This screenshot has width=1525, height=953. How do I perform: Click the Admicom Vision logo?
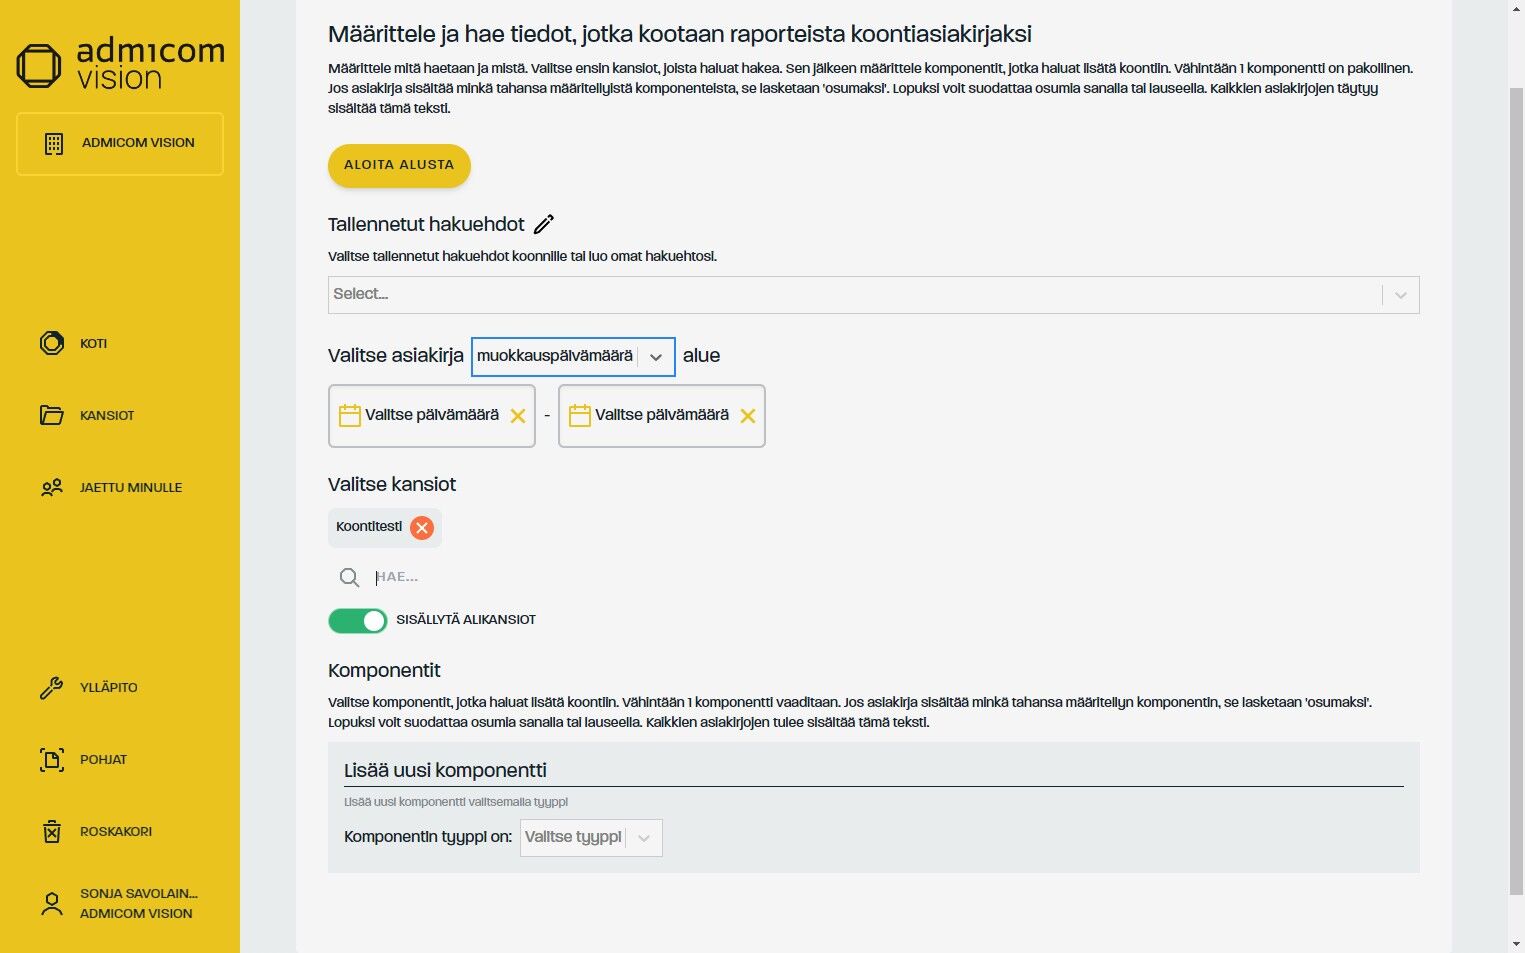(120, 64)
